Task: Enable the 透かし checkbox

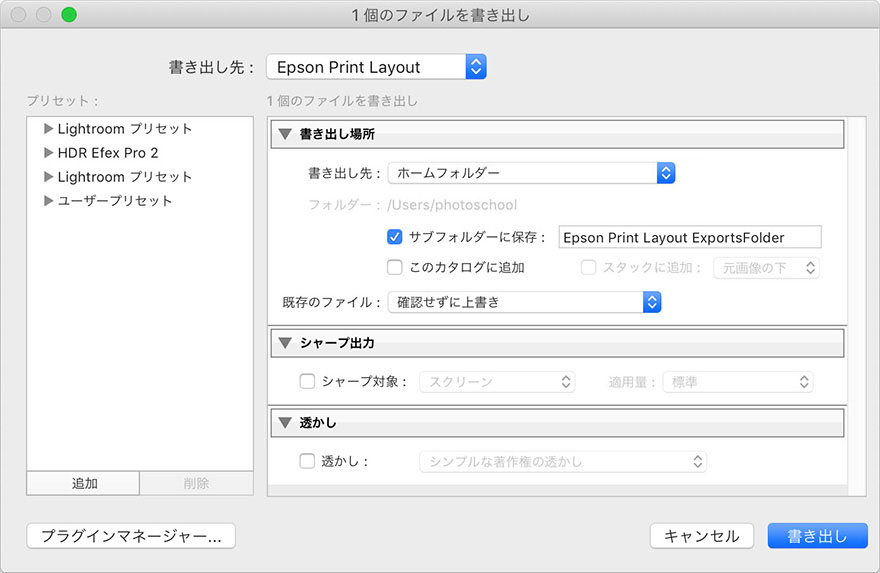Action: tap(307, 461)
